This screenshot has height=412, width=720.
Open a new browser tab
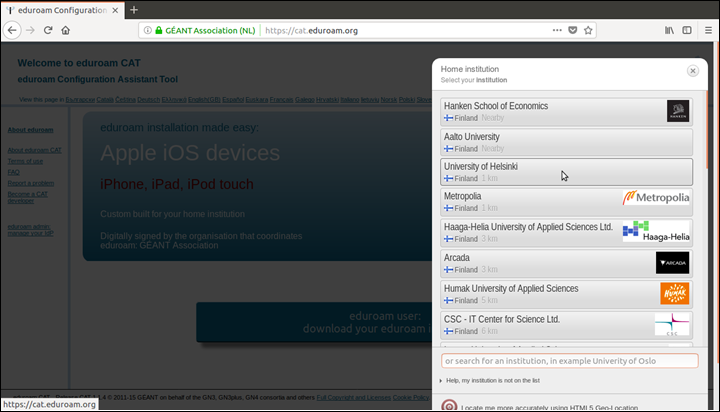point(134,10)
